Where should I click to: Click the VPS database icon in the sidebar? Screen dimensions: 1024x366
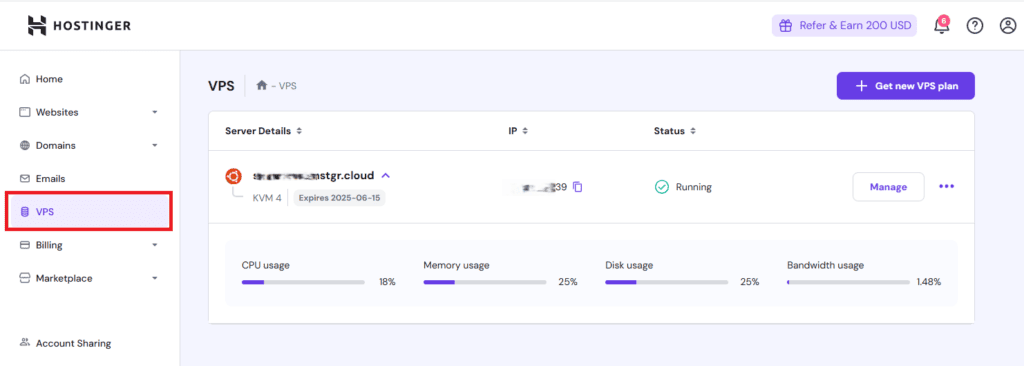tap(25, 212)
